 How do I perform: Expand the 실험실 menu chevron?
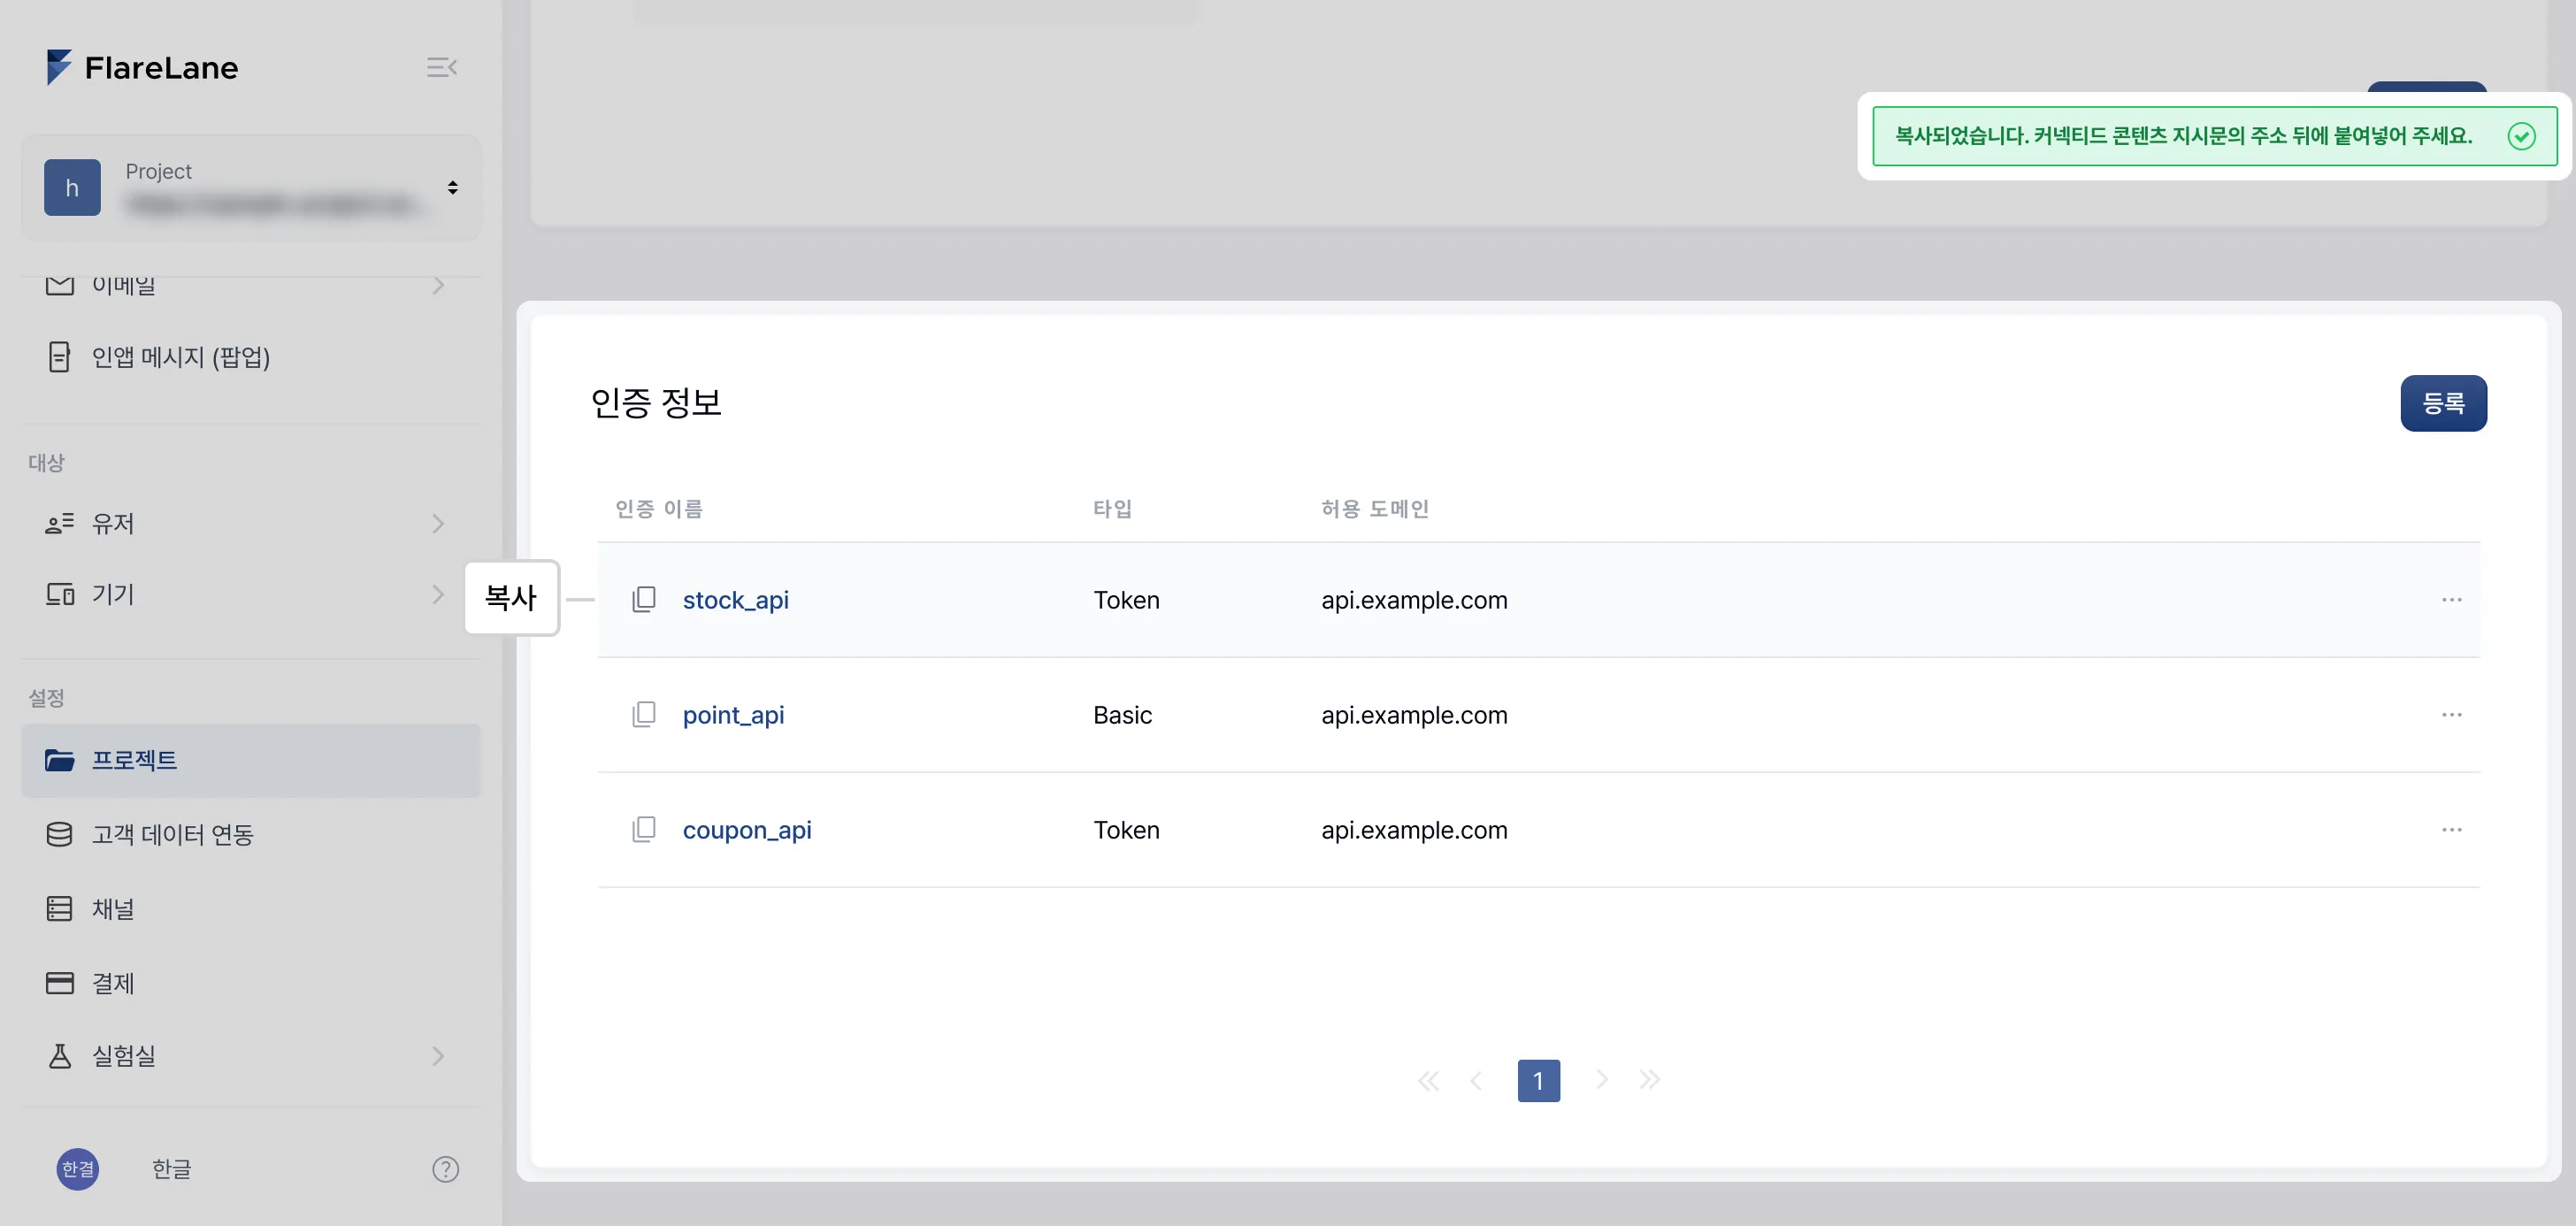click(438, 1056)
